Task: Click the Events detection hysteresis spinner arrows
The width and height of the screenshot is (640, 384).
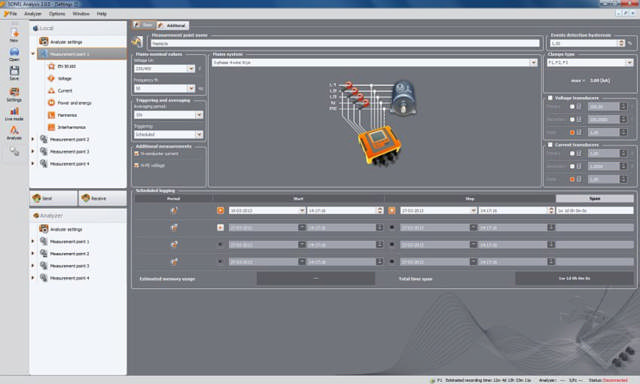Action: point(621,43)
